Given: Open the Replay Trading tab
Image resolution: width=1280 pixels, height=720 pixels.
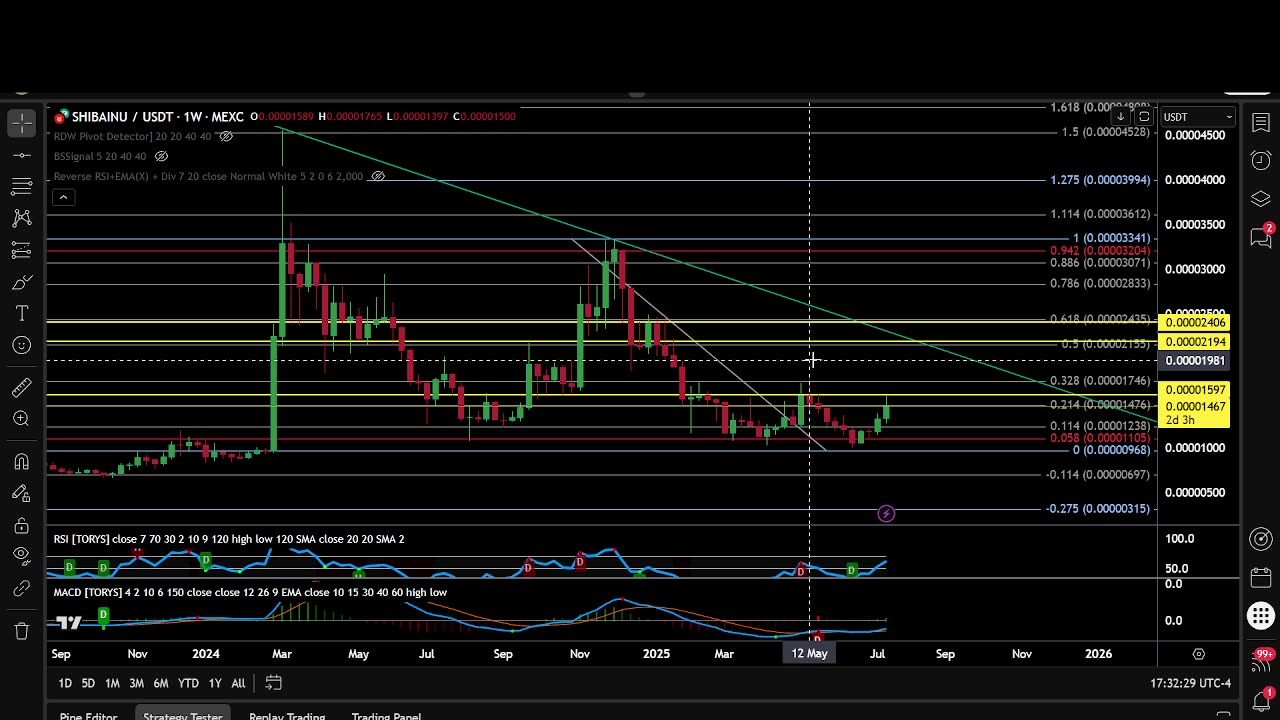Looking at the screenshot, I should tap(287, 714).
